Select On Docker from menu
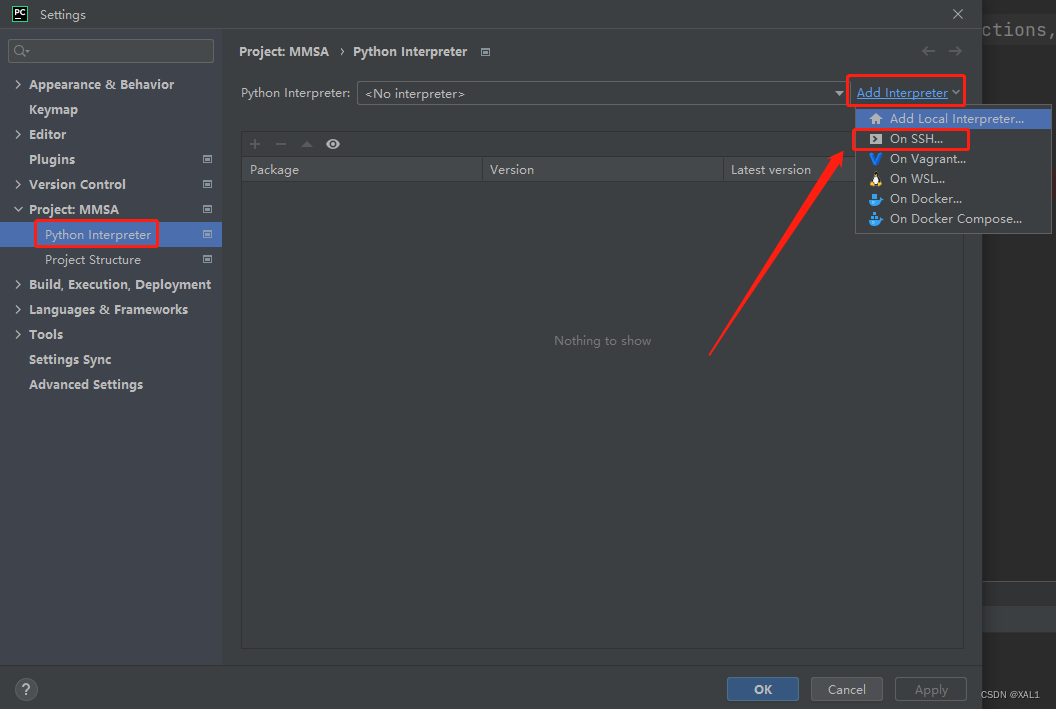The height and width of the screenshot is (709, 1056). click(x=953, y=199)
